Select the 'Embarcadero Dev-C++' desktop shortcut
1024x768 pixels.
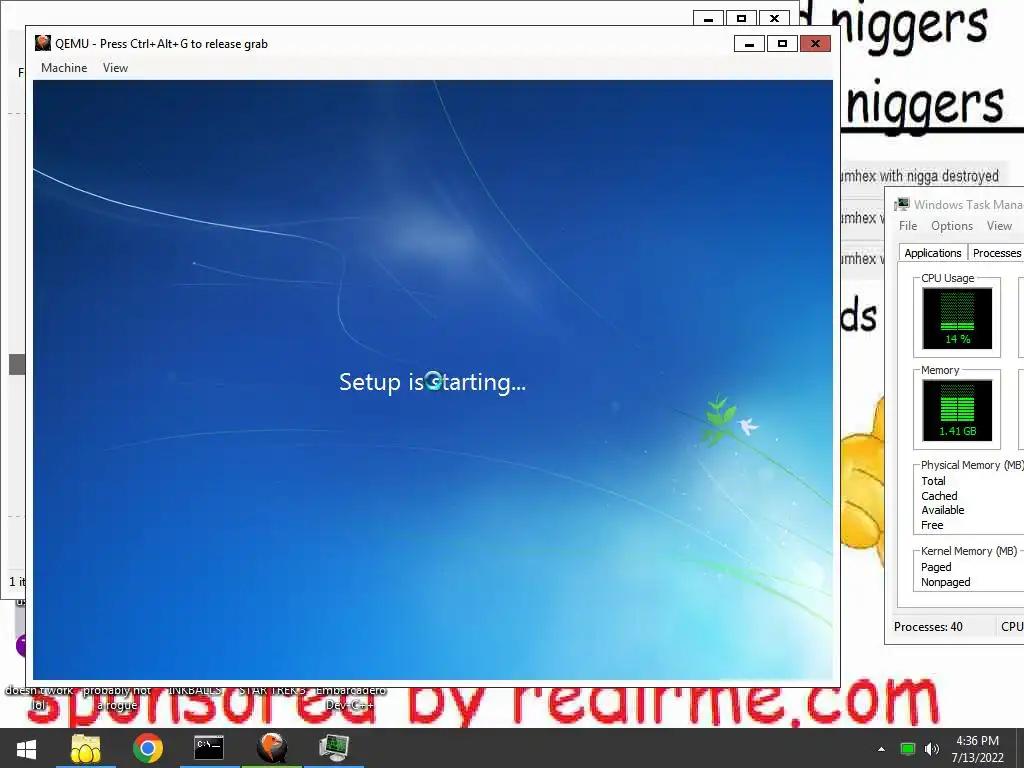350,698
